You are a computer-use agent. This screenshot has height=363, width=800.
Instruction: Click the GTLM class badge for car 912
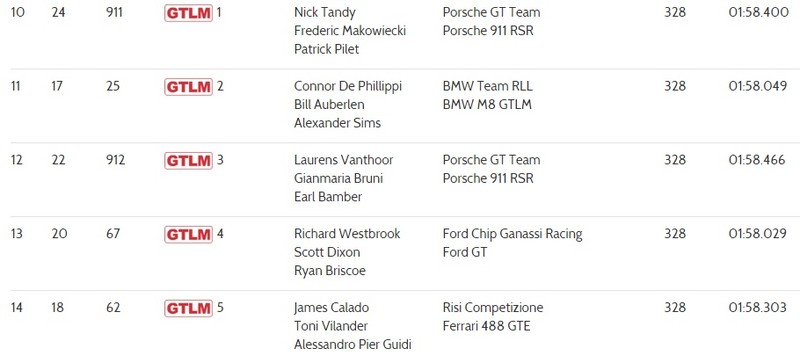[188, 161]
